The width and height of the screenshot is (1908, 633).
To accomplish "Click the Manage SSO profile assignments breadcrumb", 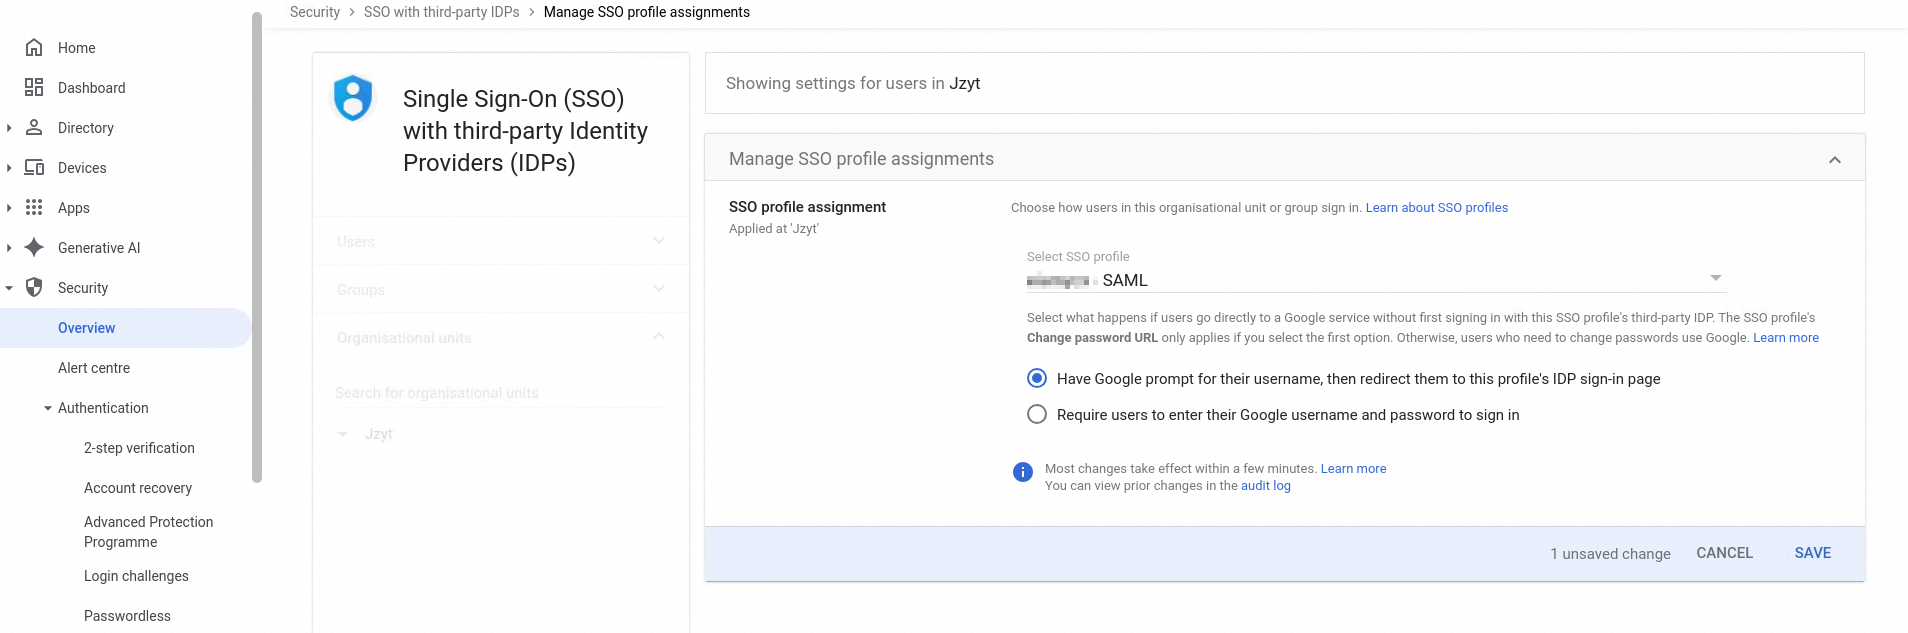I will click(647, 12).
